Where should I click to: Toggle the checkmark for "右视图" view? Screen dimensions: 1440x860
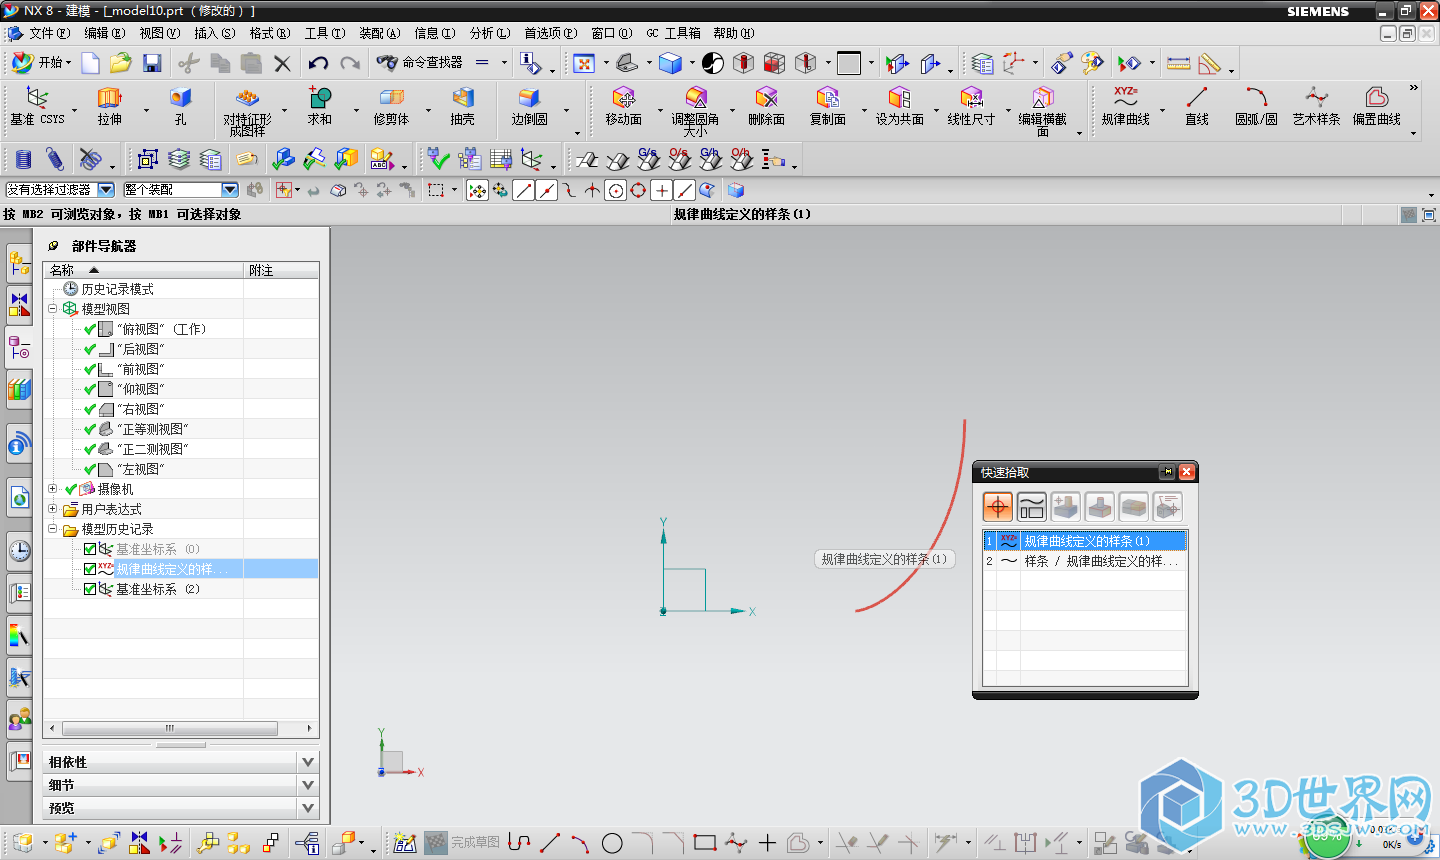pos(90,409)
